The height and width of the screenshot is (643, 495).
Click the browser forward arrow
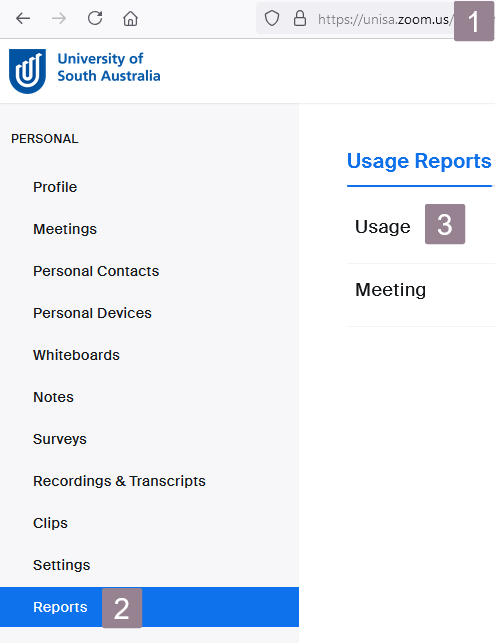coord(59,18)
